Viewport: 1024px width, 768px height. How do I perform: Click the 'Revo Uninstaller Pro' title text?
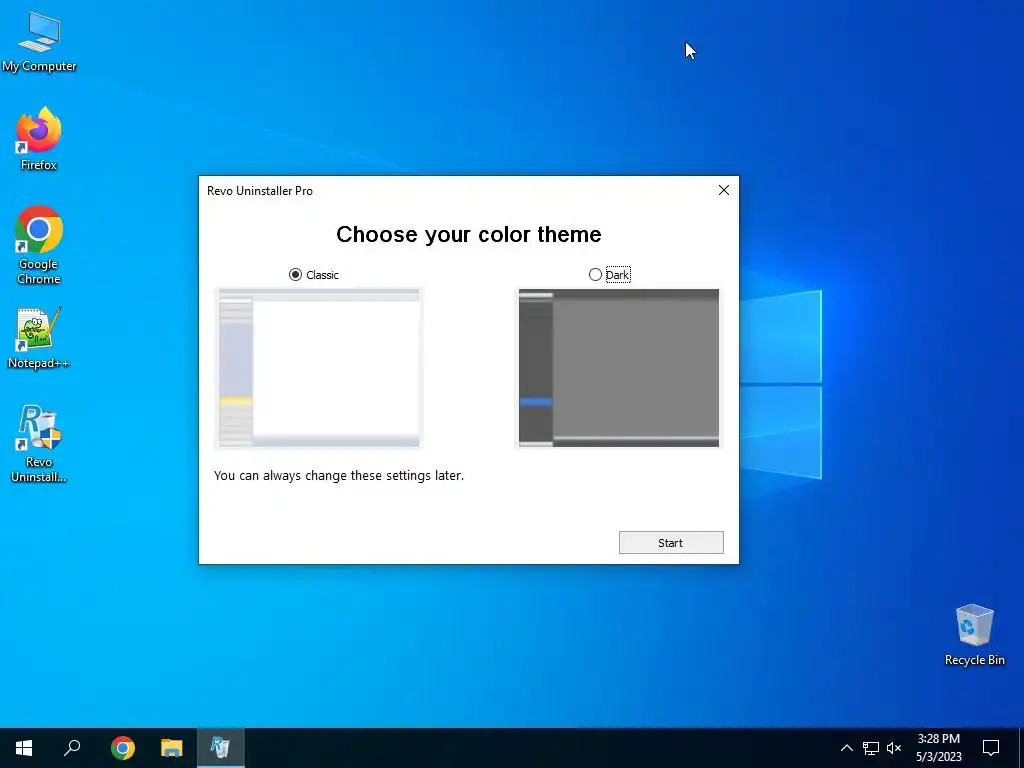(x=260, y=191)
